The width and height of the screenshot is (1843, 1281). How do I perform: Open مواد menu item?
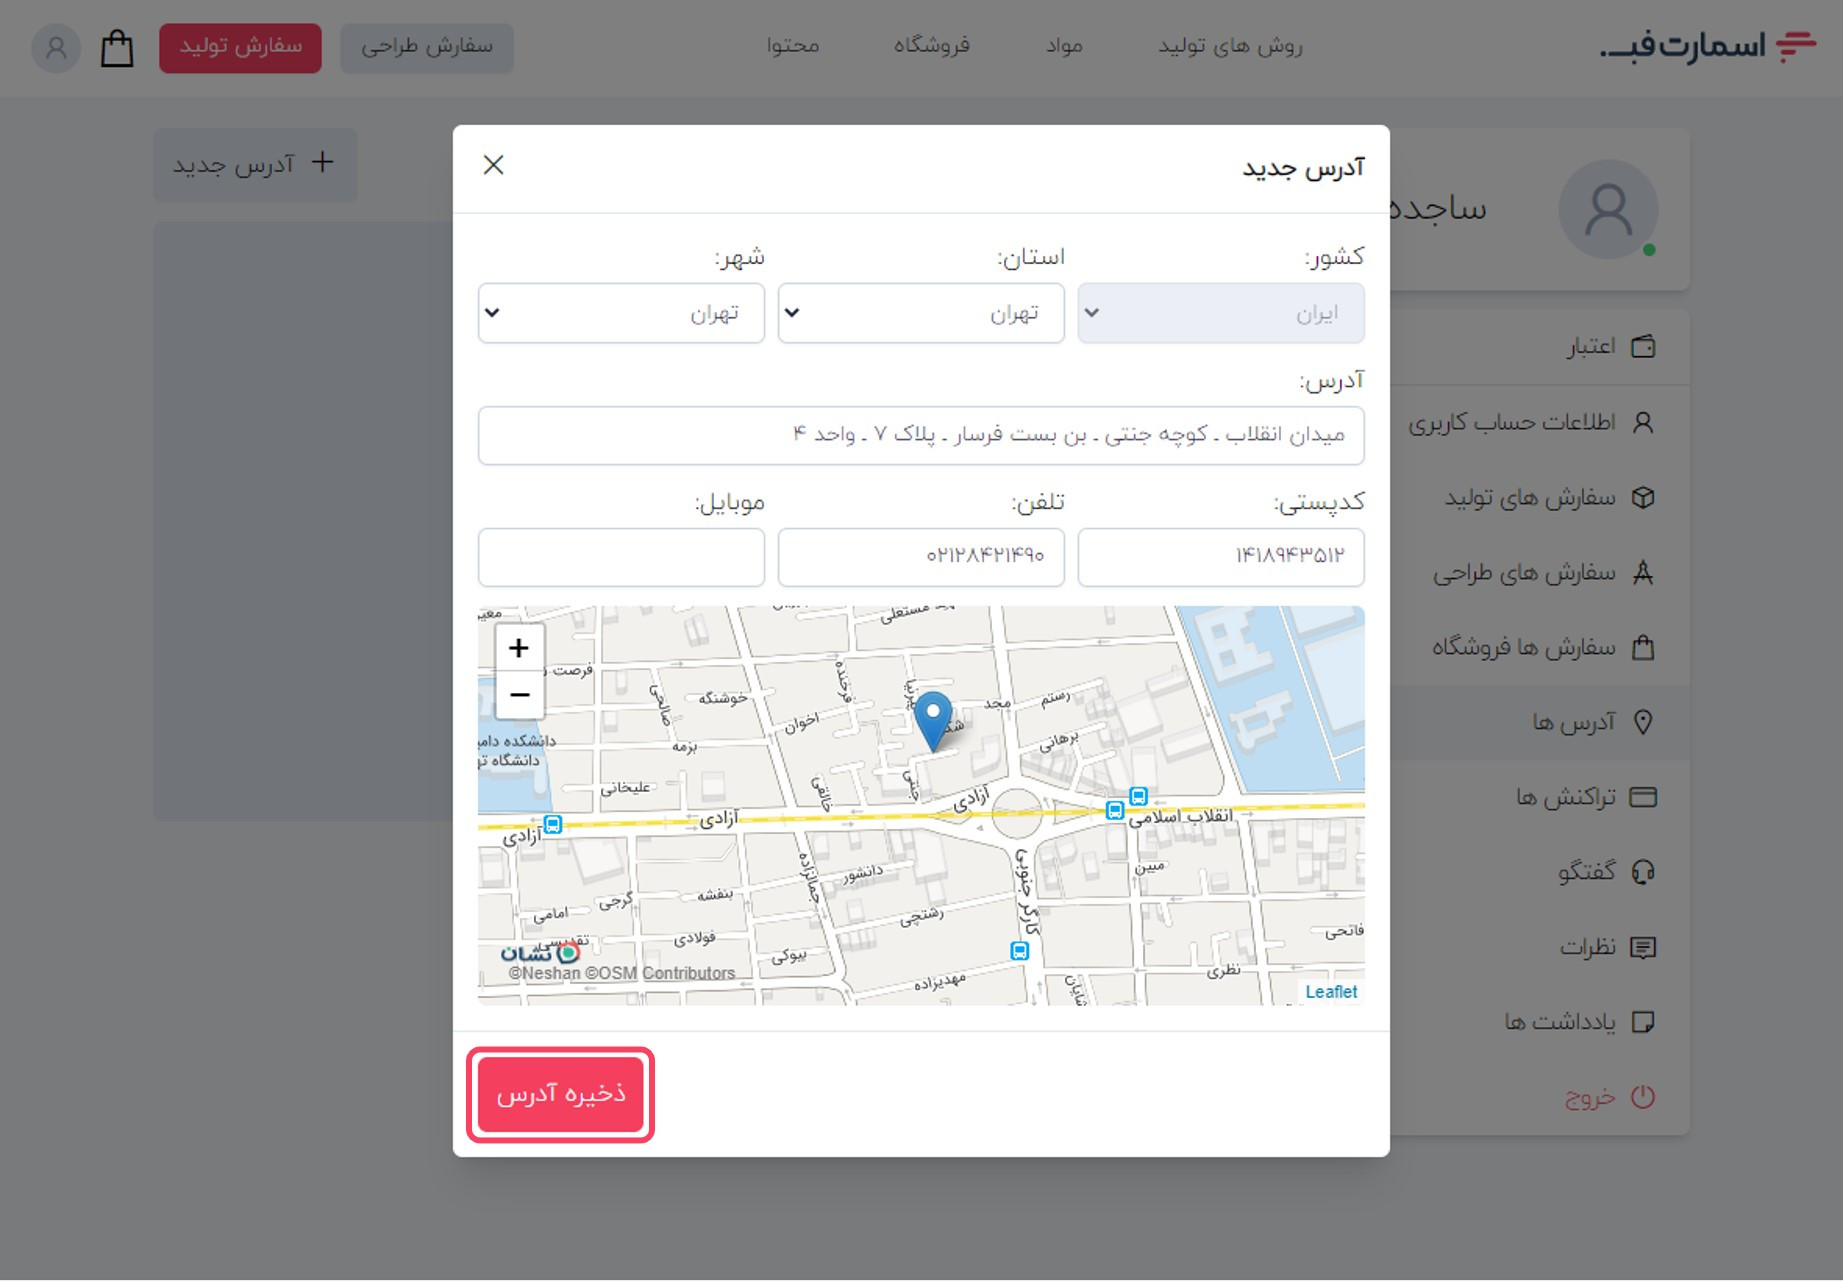click(1064, 46)
